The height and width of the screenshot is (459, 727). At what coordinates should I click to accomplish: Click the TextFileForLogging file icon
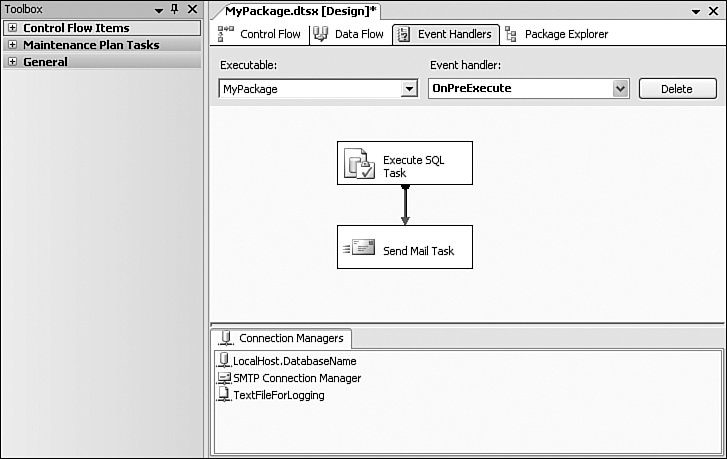click(224, 395)
